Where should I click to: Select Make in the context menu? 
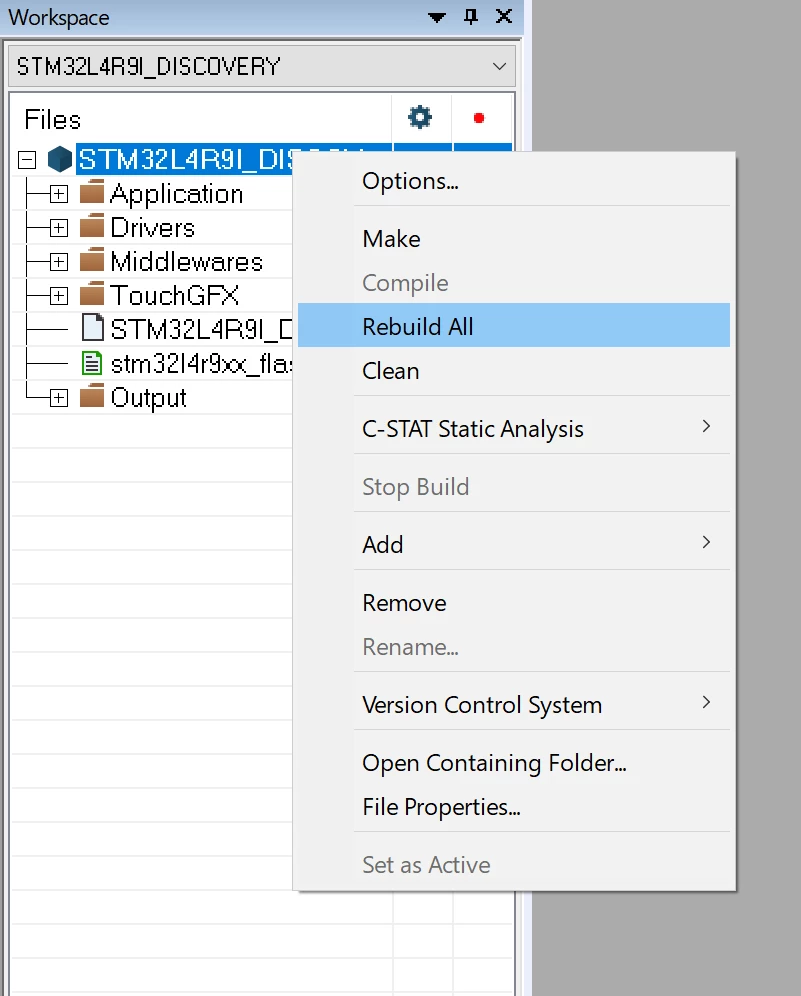(514, 239)
